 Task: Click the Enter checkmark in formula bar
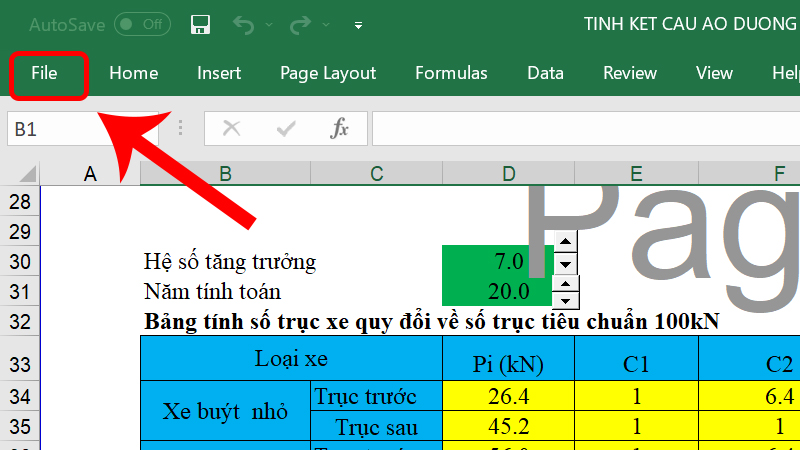coord(287,128)
